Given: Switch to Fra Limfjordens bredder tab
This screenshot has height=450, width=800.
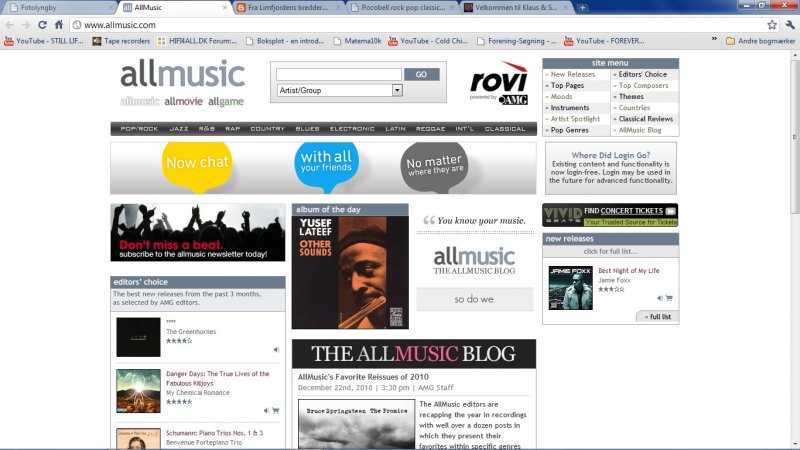Looking at the screenshot, I should [x=288, y=7].
